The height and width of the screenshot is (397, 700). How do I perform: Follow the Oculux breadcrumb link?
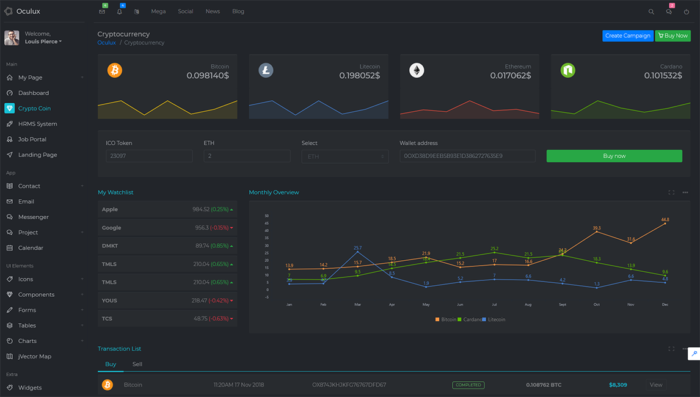(106, 43)
